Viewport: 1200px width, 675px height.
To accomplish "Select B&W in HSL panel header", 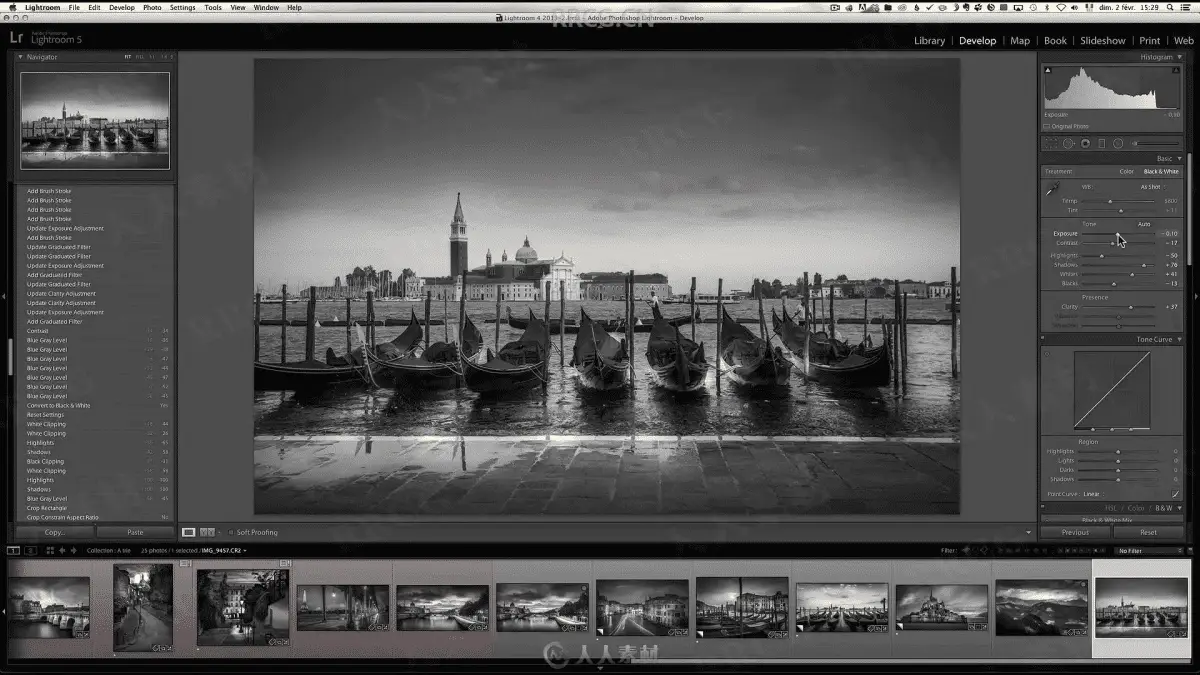I will [x=1164, y=508].
